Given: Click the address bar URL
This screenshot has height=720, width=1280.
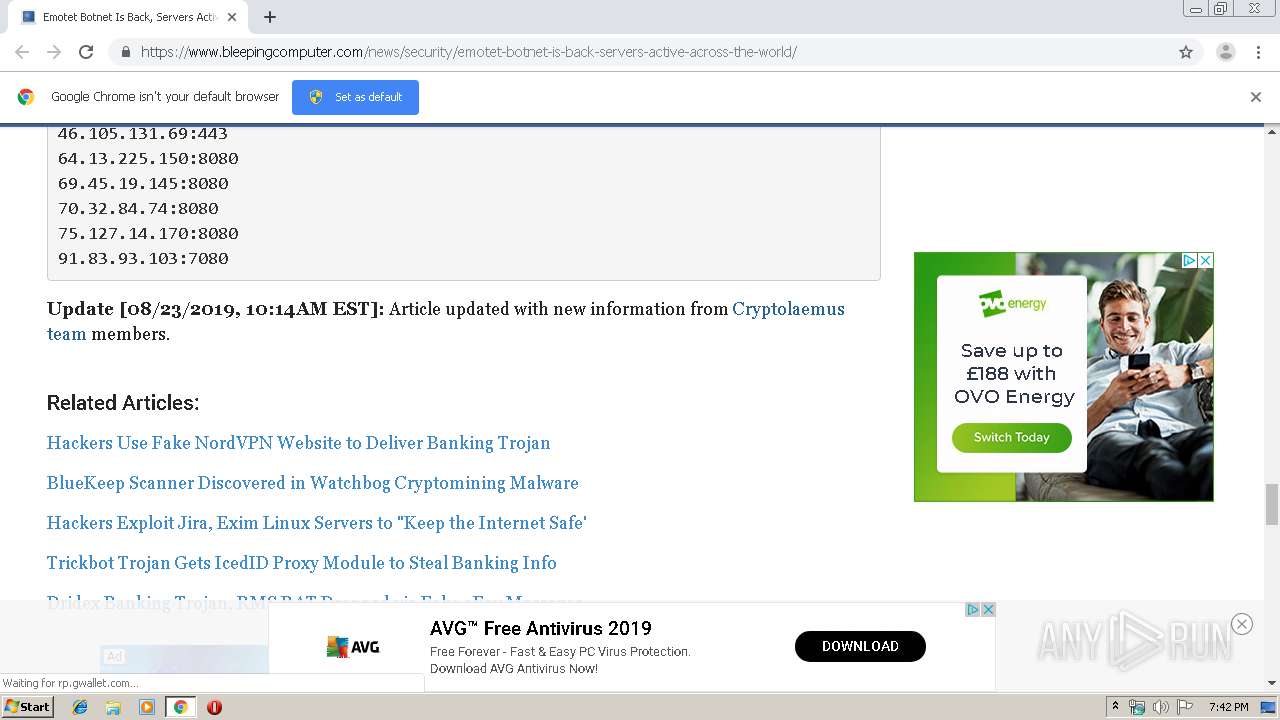Looking at the screenshot, I should tap(469, 52).
